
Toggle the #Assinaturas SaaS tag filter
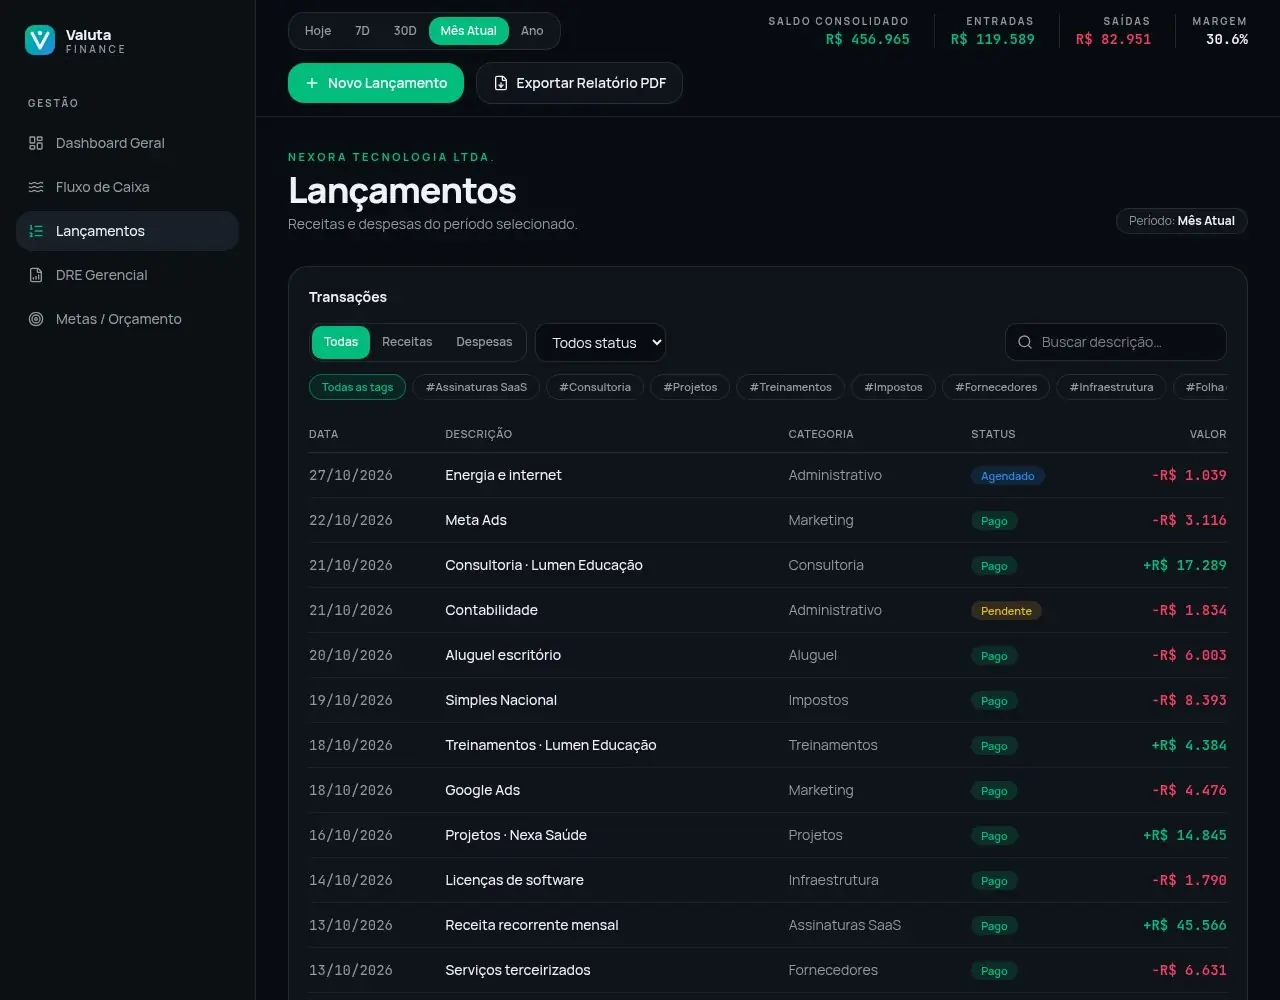[x=476, y=387]
